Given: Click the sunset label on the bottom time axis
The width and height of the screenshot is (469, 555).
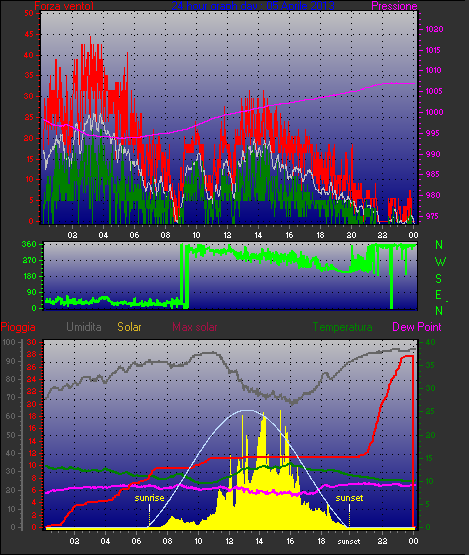Looking at the screenshot, I should coord(349,542).
